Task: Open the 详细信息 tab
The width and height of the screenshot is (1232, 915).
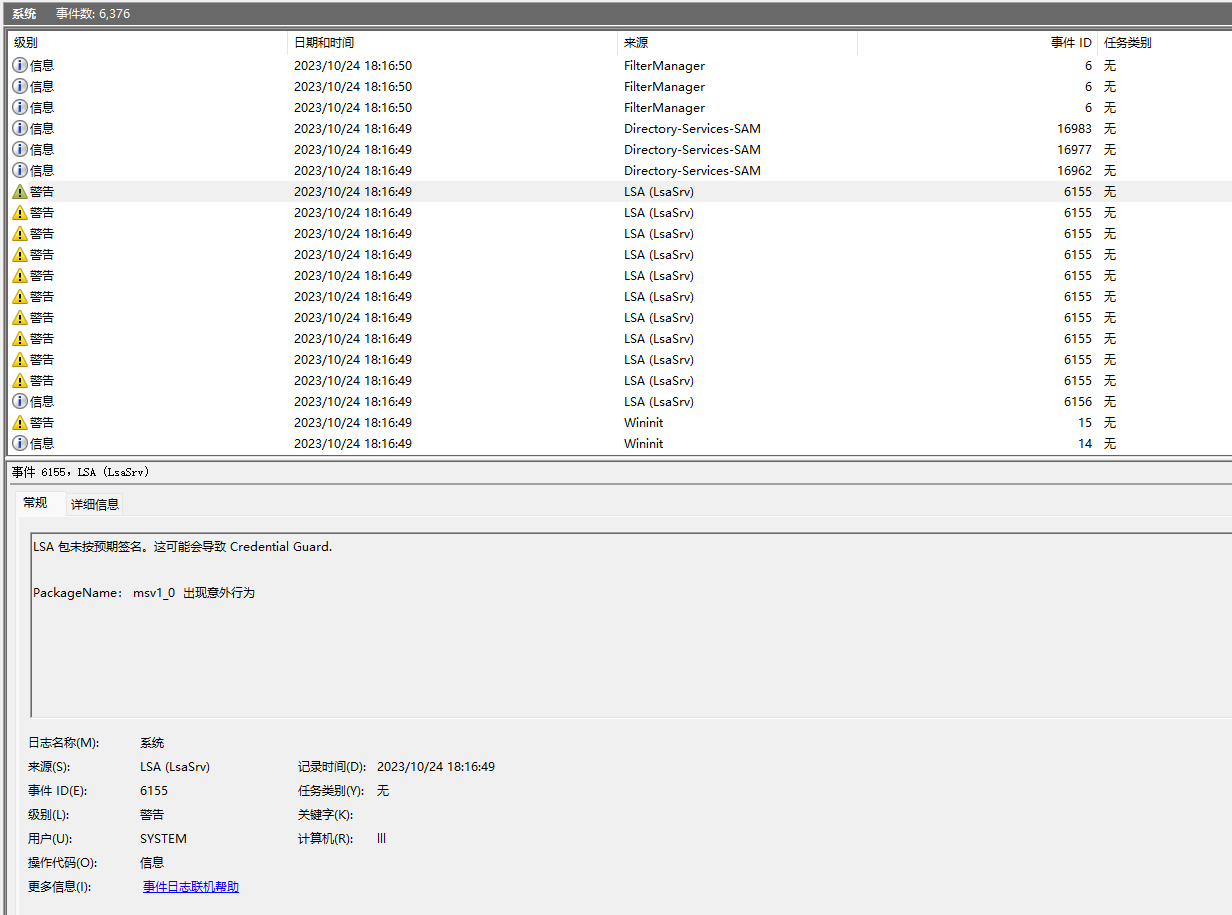Action: click(x=95, y=505)
